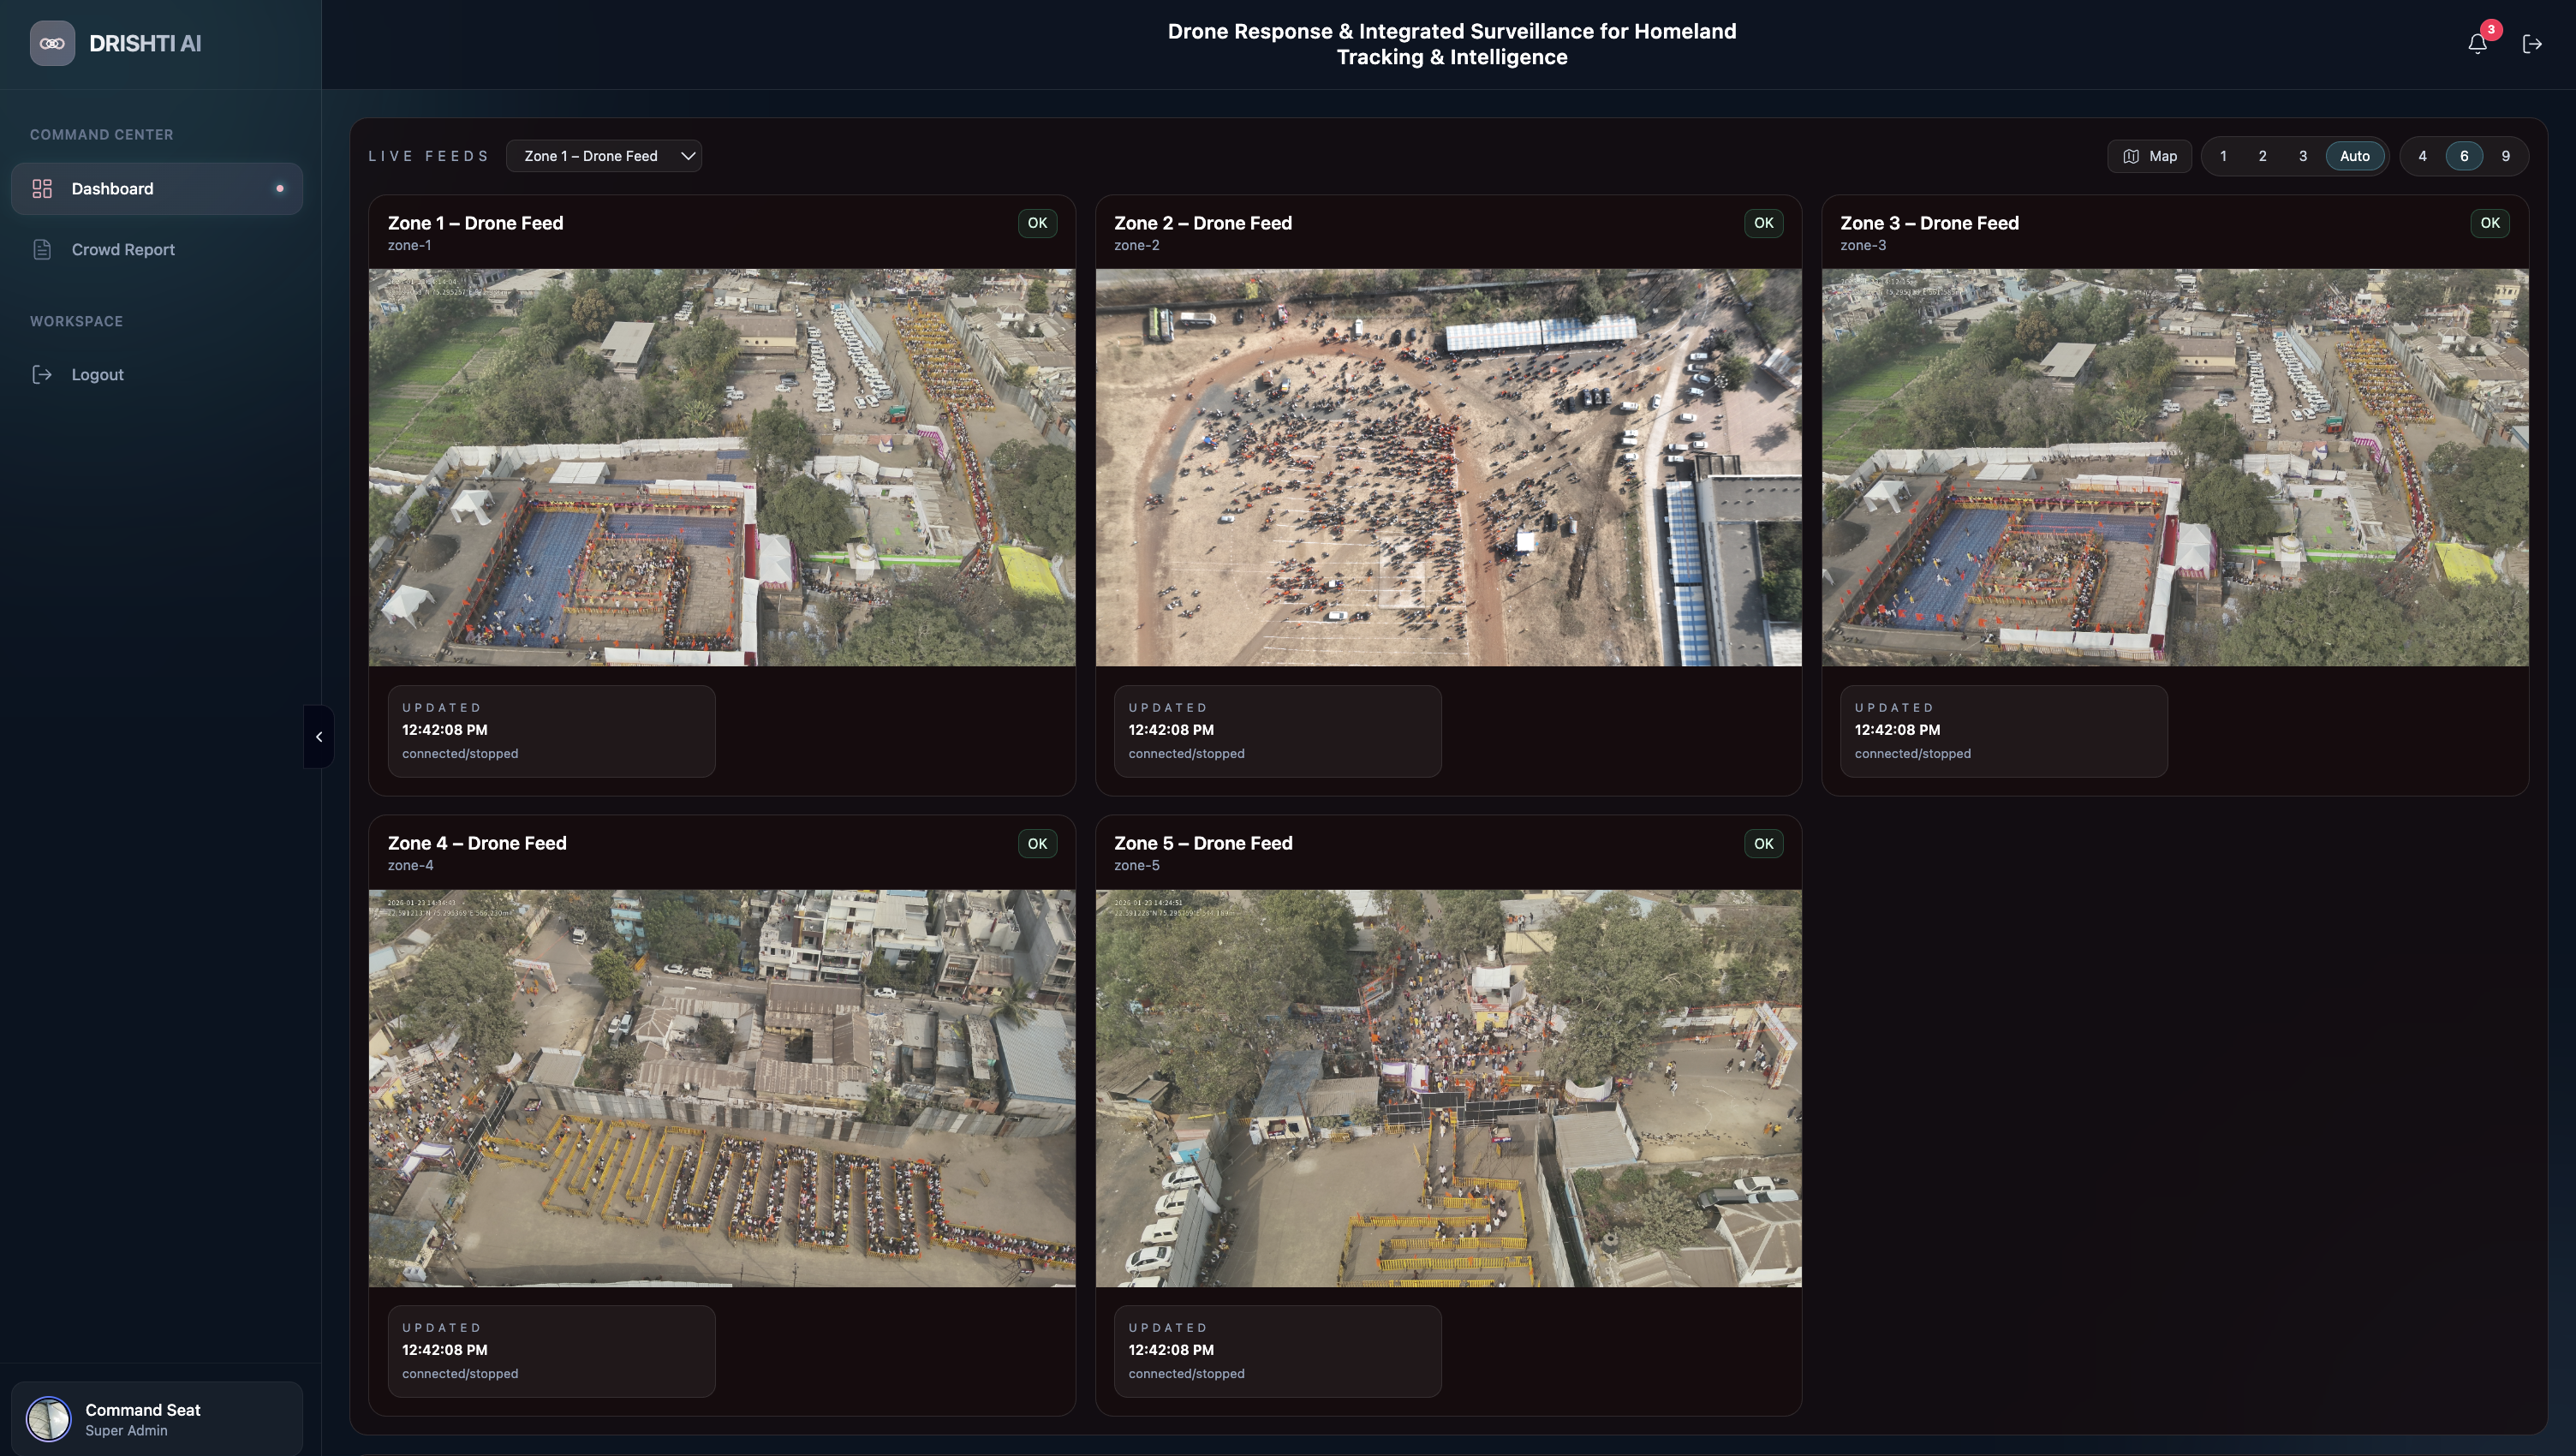Viewport: 2576px width, 1456px height.
Task: Go to the Dashboard menu item
Action: pyautogui.click(x=112, y=189)
